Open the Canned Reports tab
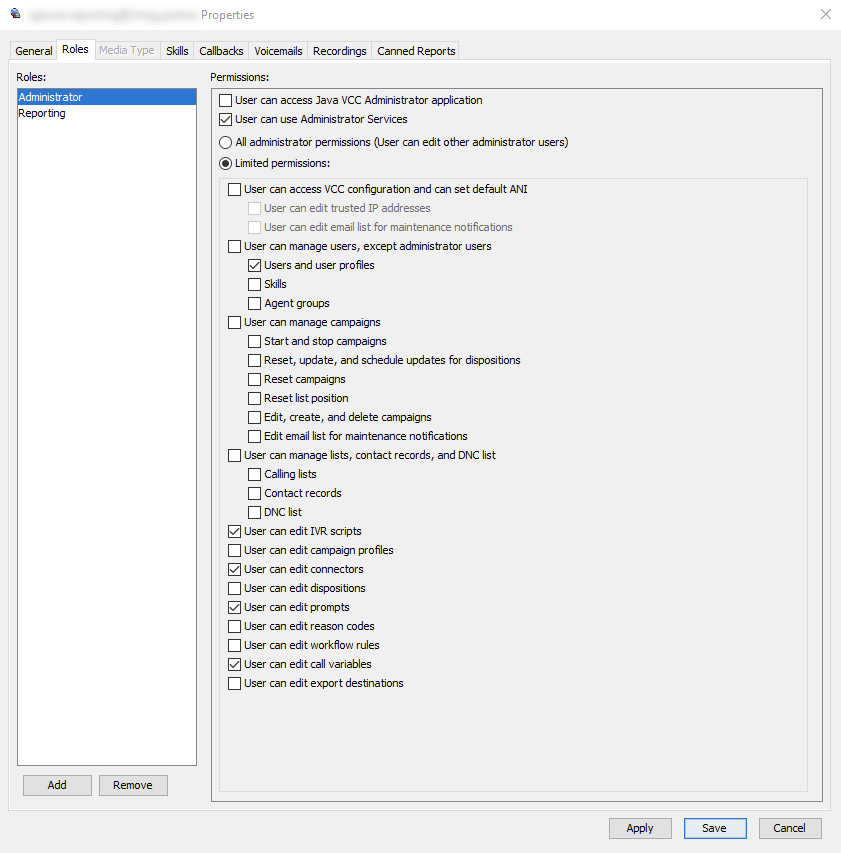The width and height of the screenshot is (841, 853). coord(415,50)
